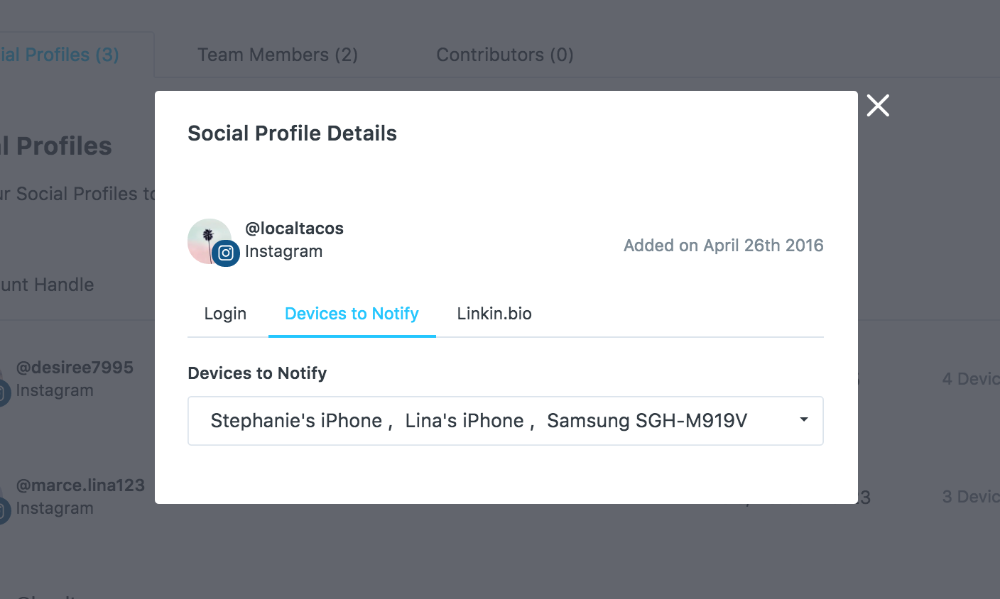Click the Devices to Notify selection field
1000x599 pixels.
click(505, 421)
